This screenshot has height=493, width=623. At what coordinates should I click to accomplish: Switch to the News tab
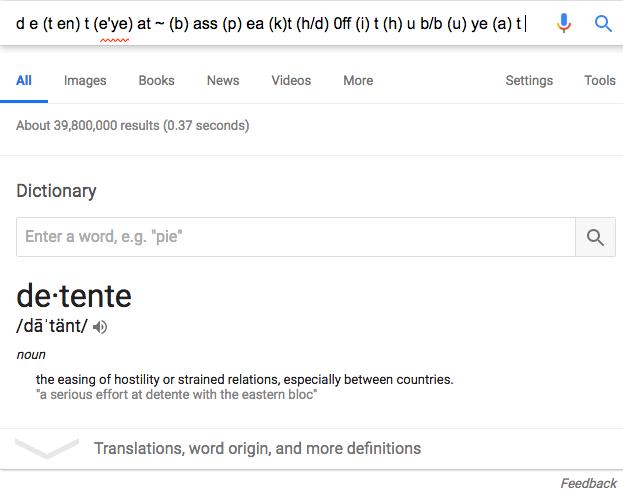click(x=223, y=81)
